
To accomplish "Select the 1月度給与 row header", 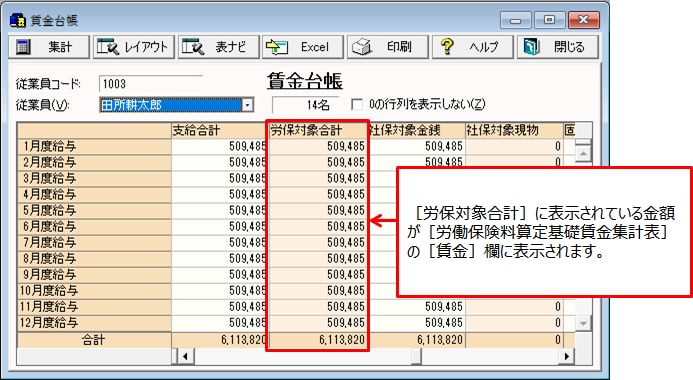I will (94, 146).
